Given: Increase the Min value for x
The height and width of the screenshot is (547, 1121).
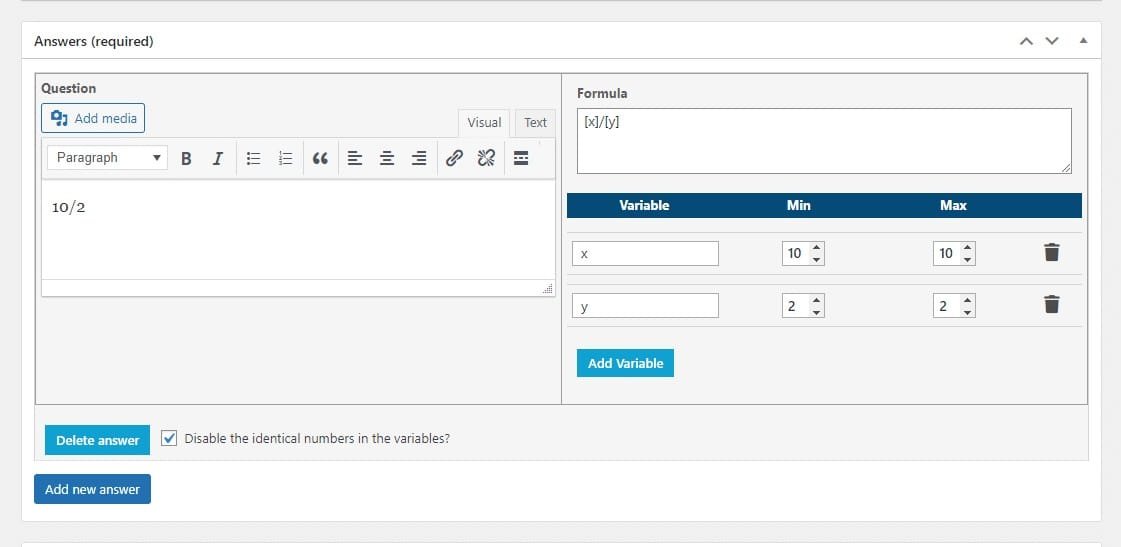Looking at the screenshot, I should click(816, 247).
